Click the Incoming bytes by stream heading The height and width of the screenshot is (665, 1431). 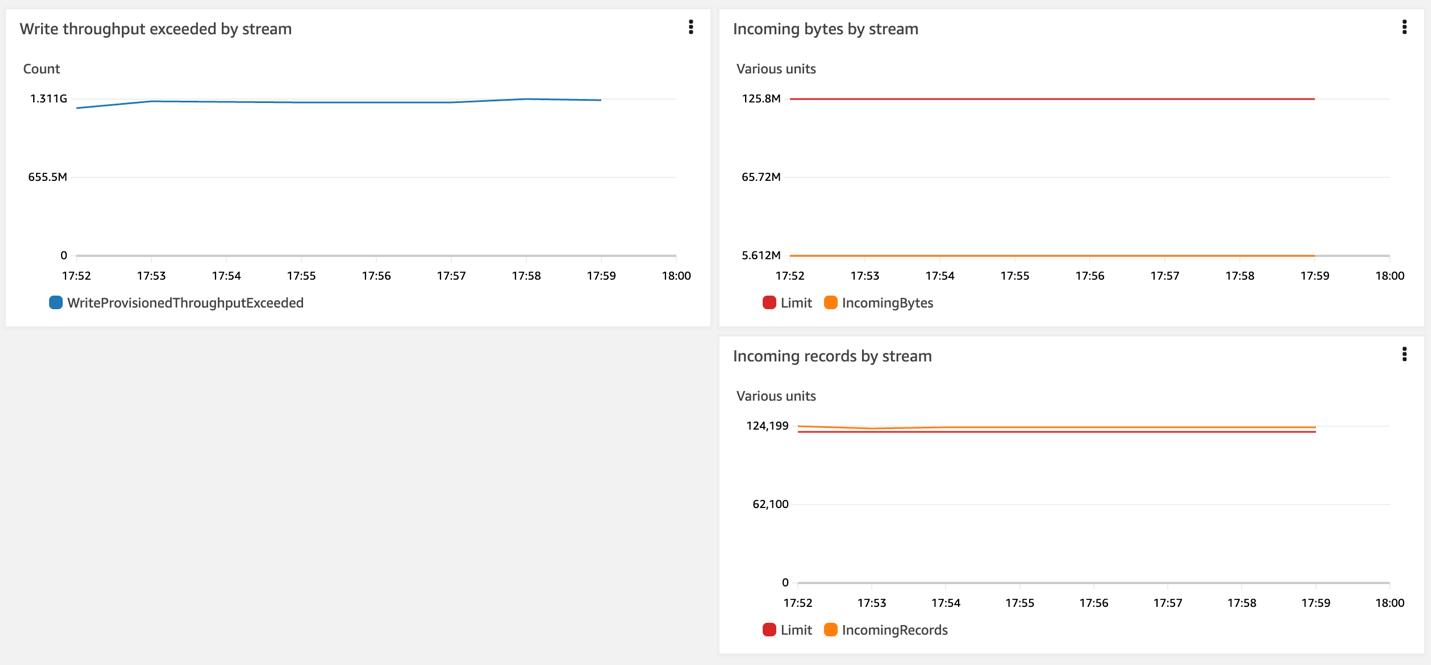[x=826, y=29]
